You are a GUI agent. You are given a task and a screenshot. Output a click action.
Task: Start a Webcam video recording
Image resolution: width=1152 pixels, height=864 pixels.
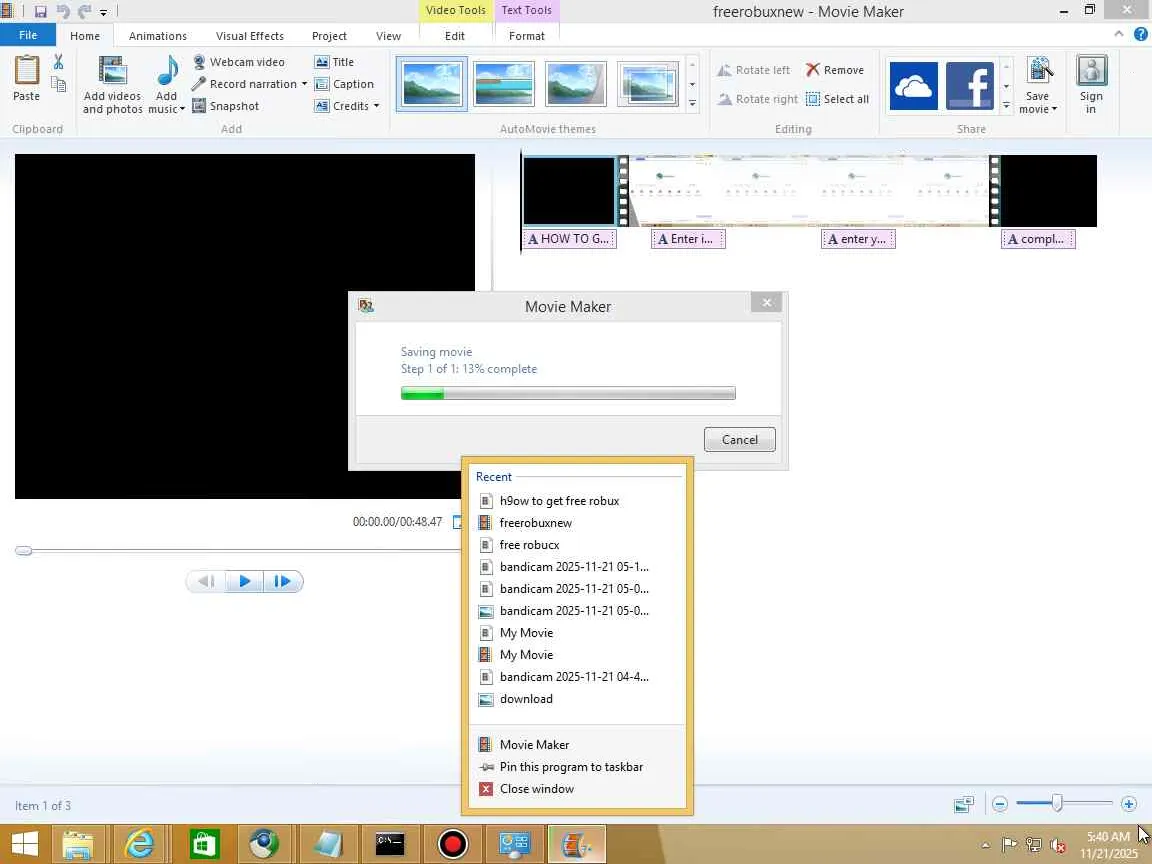(x=239, y=62)
